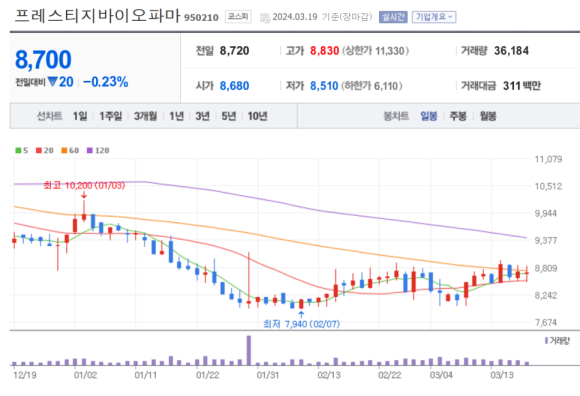Click the 12/19 date label on axis
This screenshot has height=396, width=580.
point(25,375)
